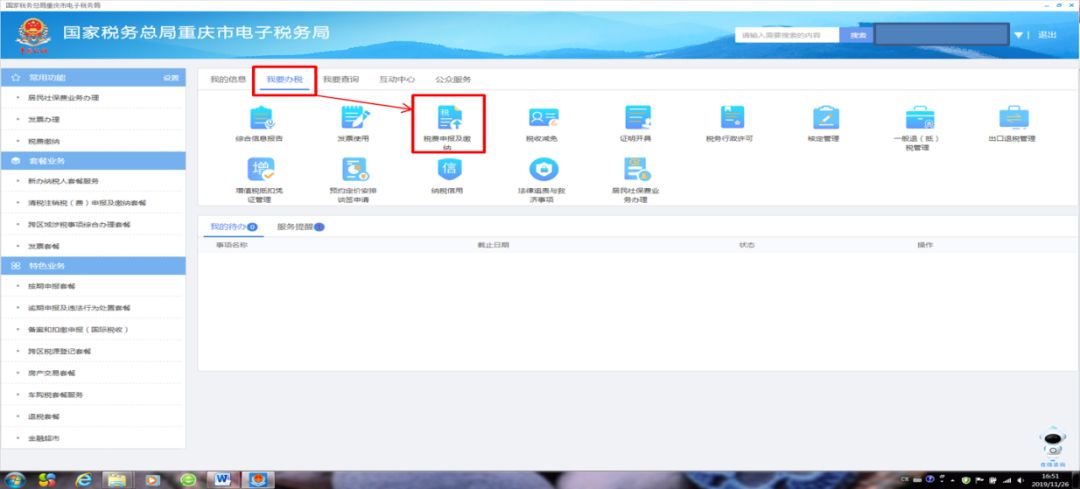Screen dimensions: 1080x489
Task: Open 纳税信用 icon
Action: coord(447,170)
